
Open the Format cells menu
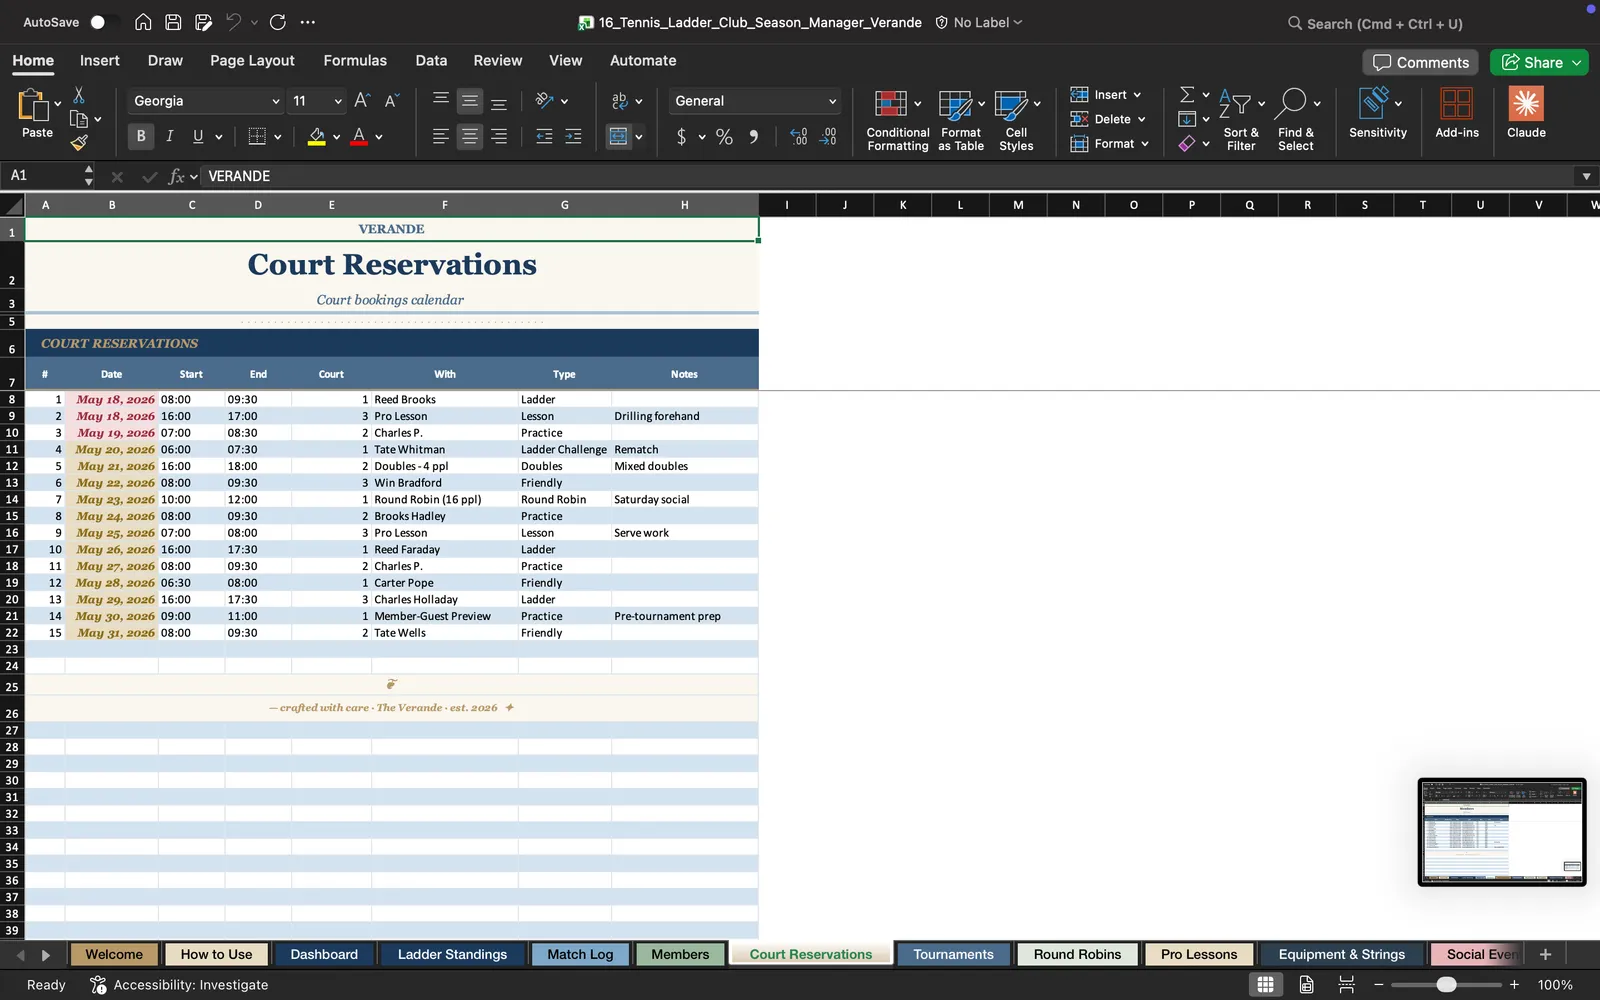click(x=1109, y=144)
